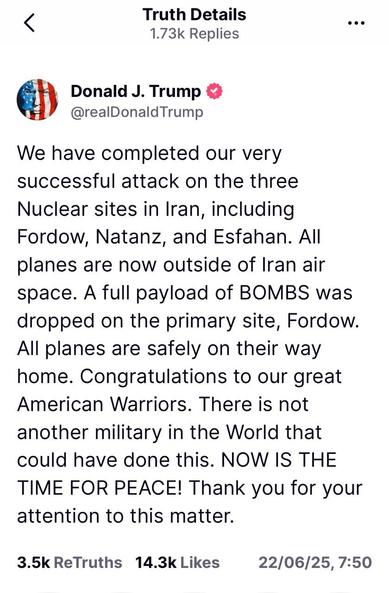Tap the @realDonaldTrump handle
This screenshot has height=593, width=389.
(x=137, y=112)
